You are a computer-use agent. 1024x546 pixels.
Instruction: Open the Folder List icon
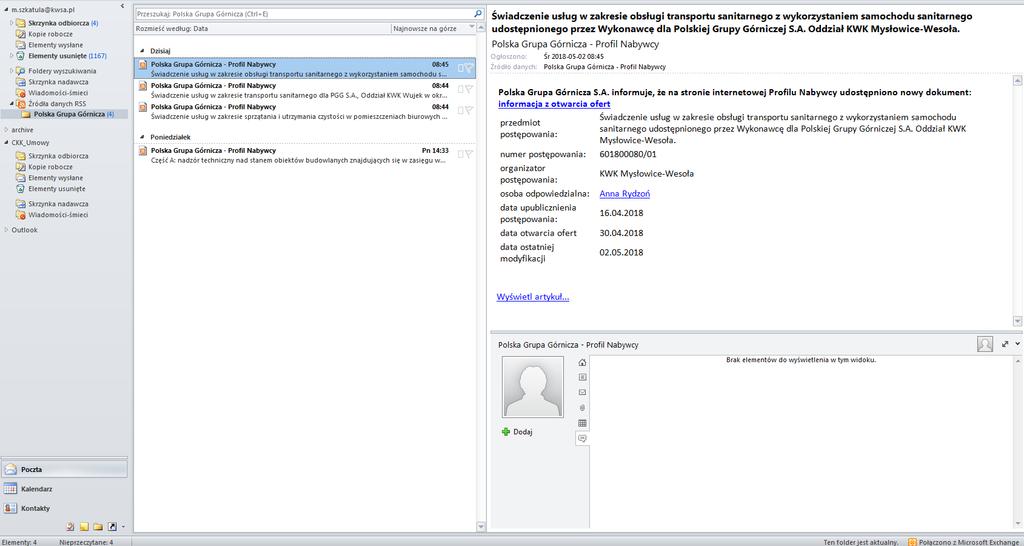pos(98,526)
